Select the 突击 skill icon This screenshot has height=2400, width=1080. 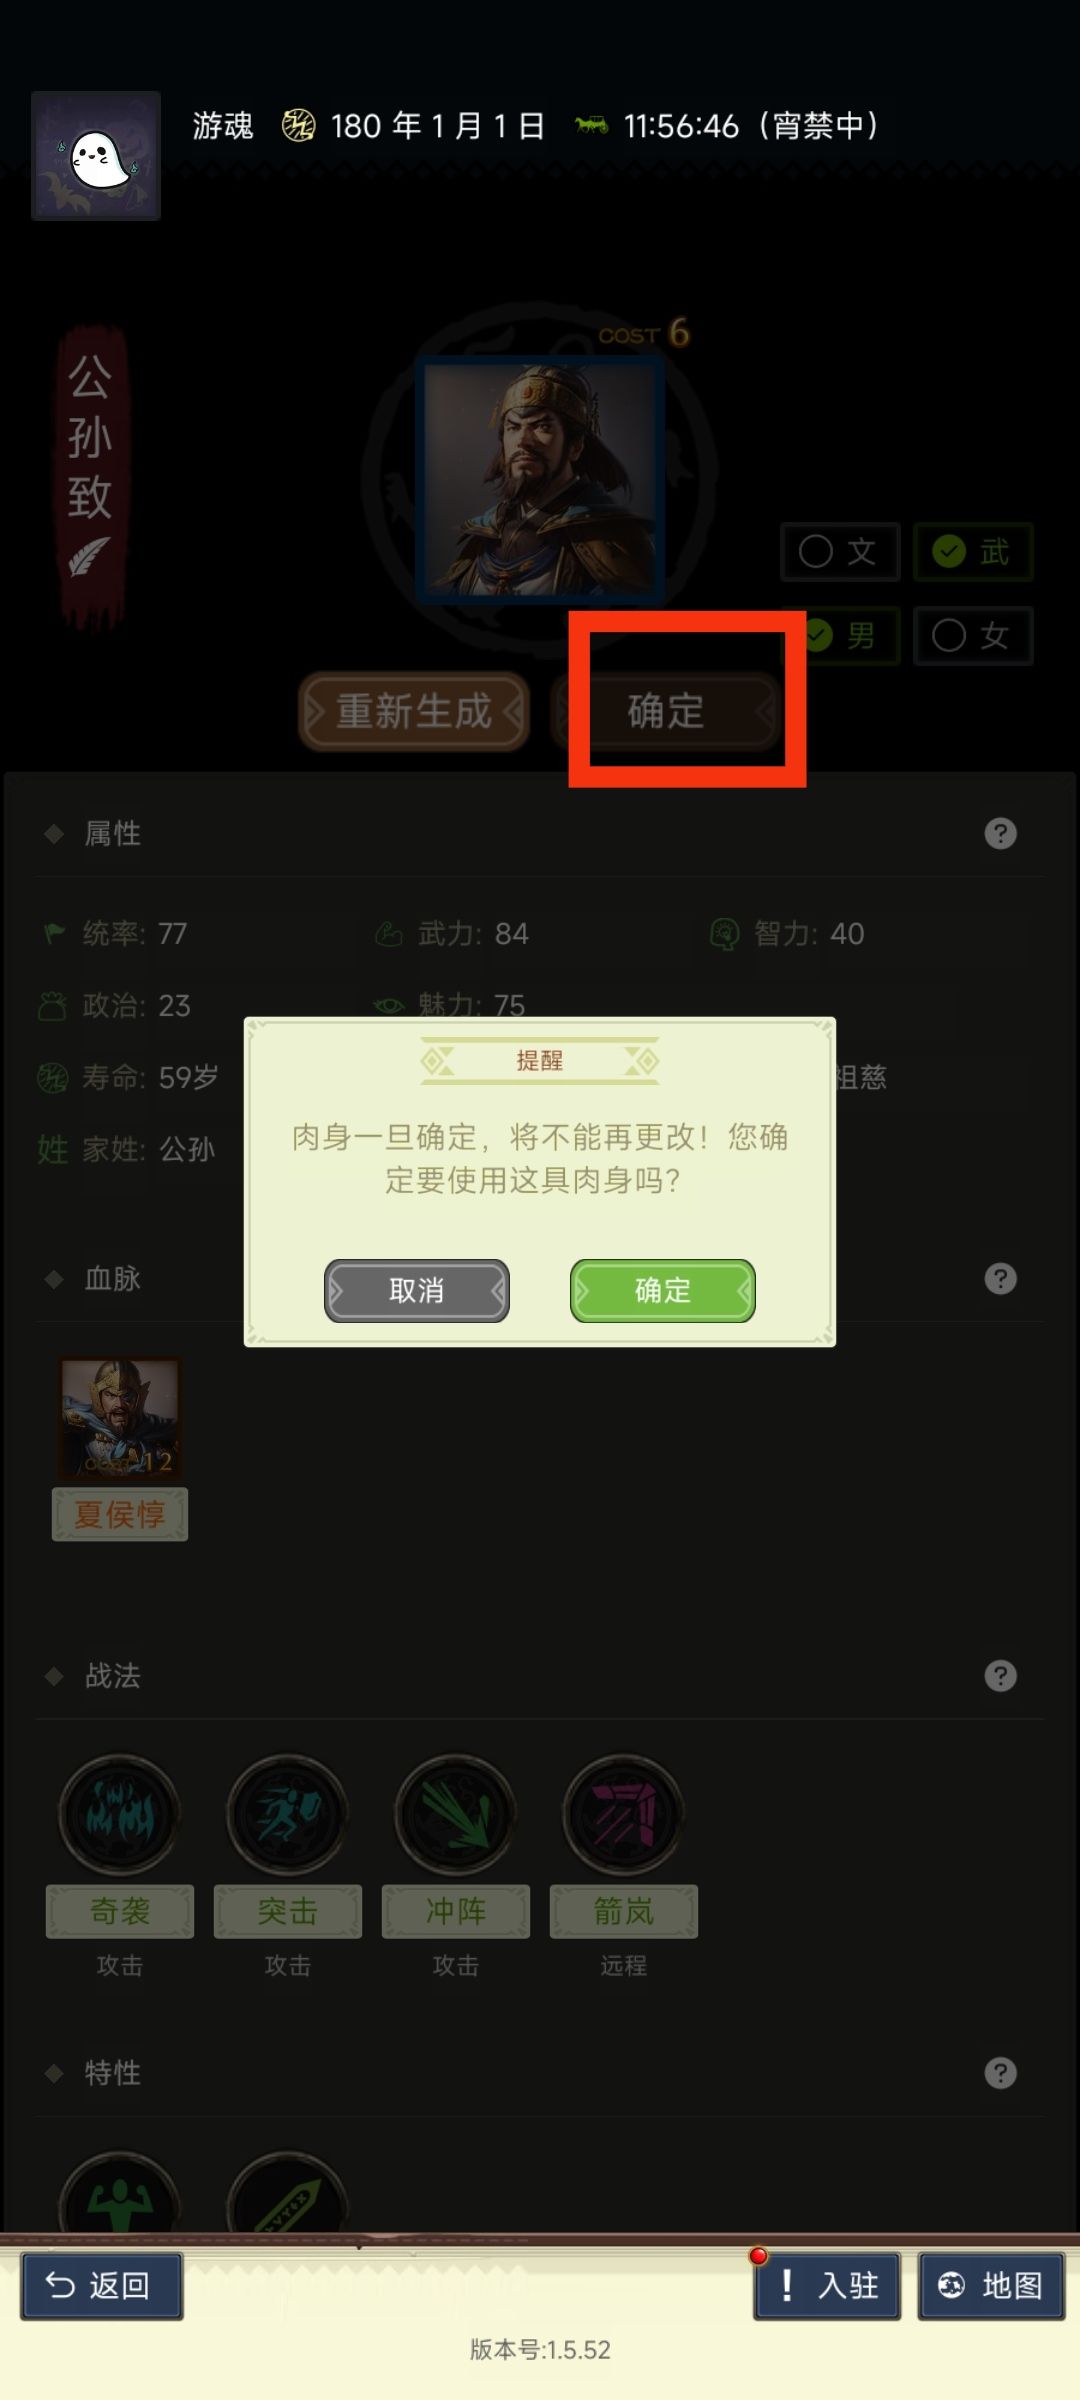point(288,1814)
